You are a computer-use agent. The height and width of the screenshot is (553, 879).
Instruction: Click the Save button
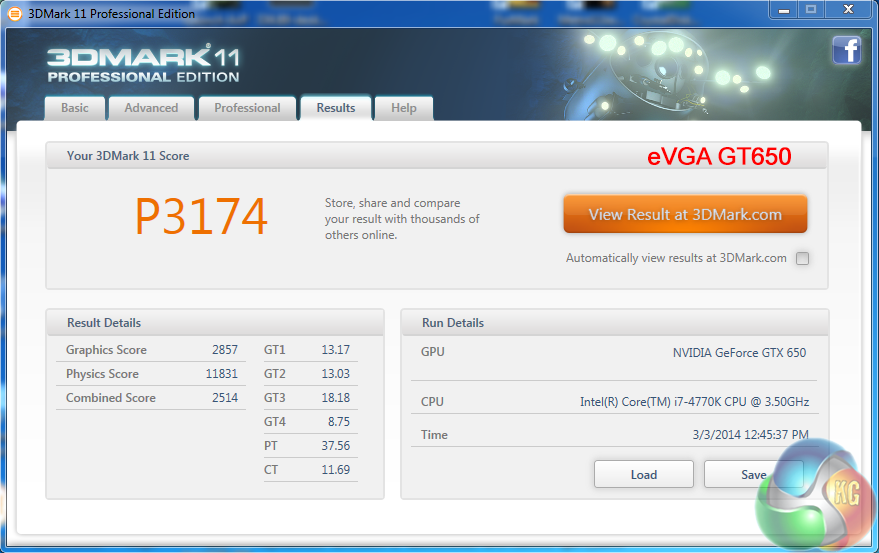(x=753, y=474)
